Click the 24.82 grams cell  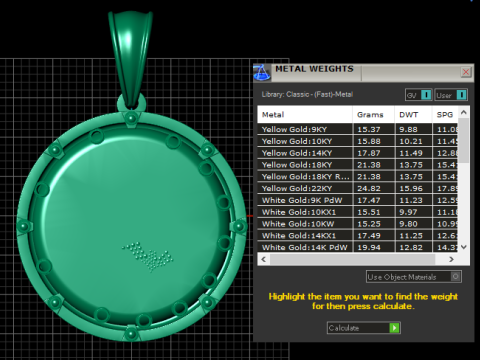374,188
